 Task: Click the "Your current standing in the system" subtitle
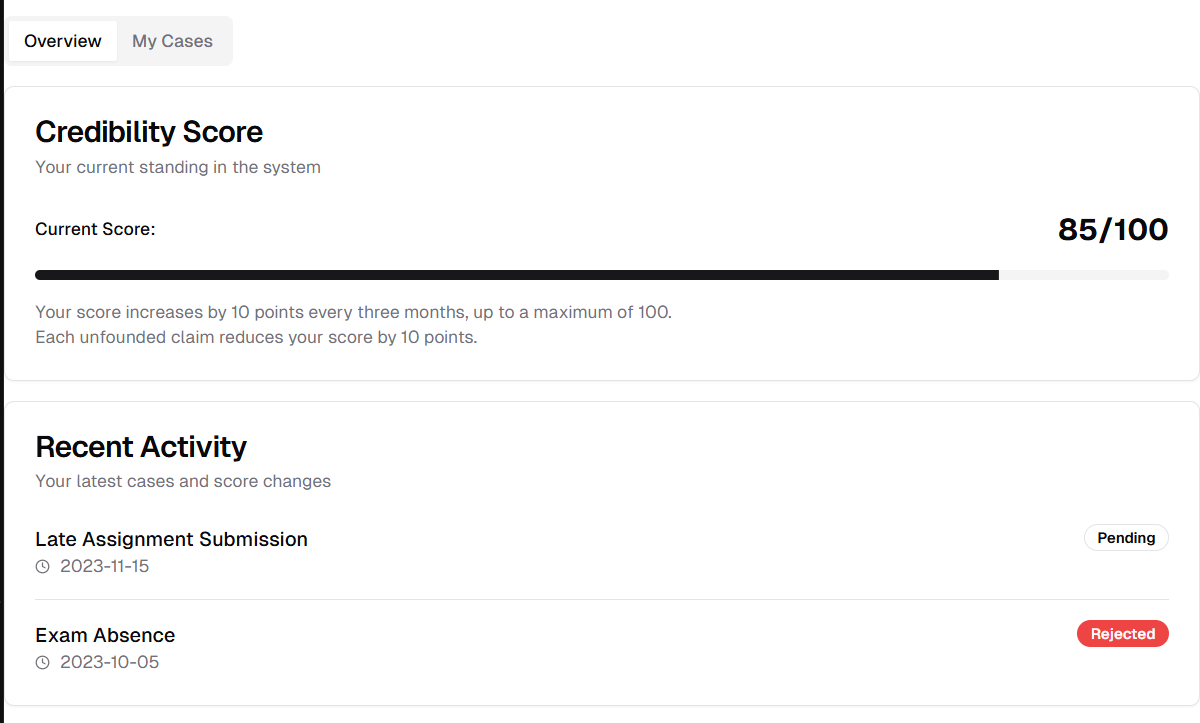point(178,167)
